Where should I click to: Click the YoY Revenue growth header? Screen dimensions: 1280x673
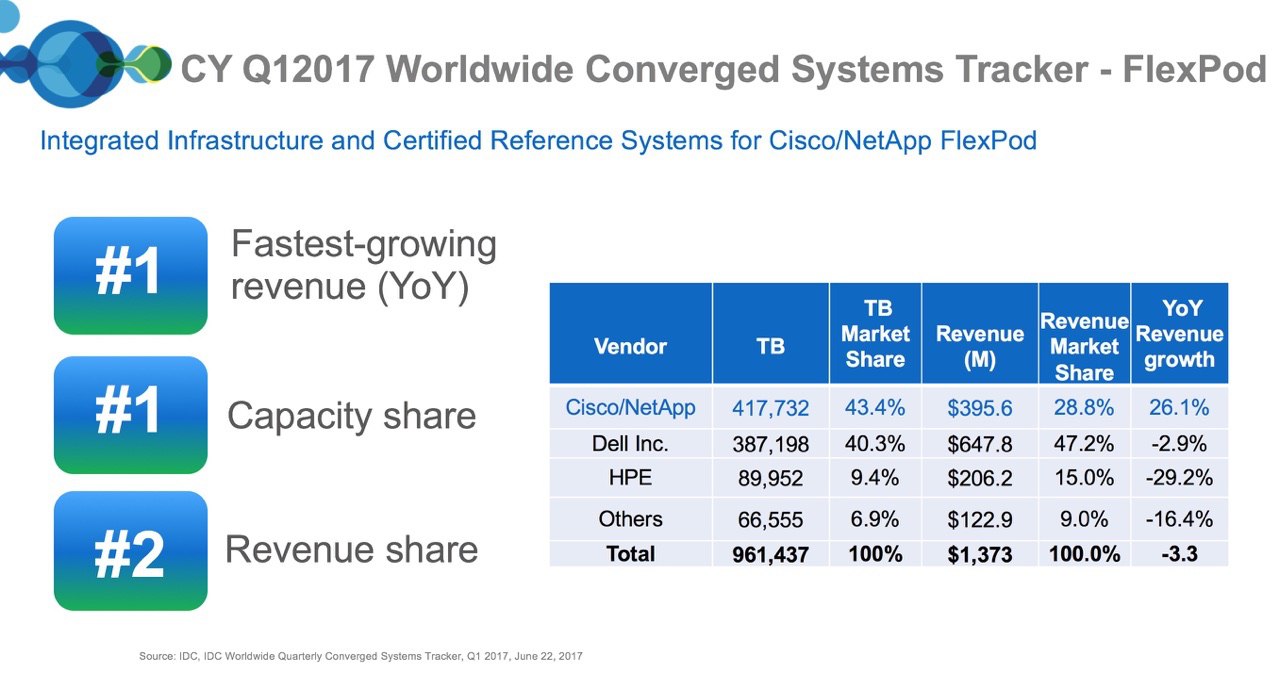1179,334
